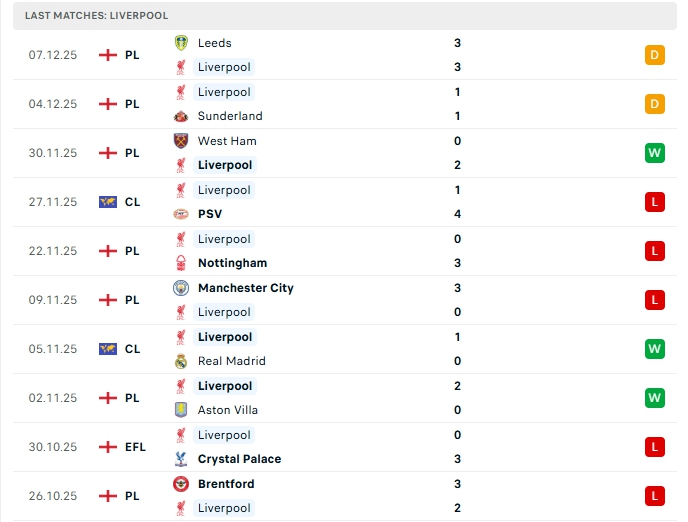The width and height of the screenshot is (688, 522).
Task: Click the PSV club crest icon
Action: [x=181, y=214]
